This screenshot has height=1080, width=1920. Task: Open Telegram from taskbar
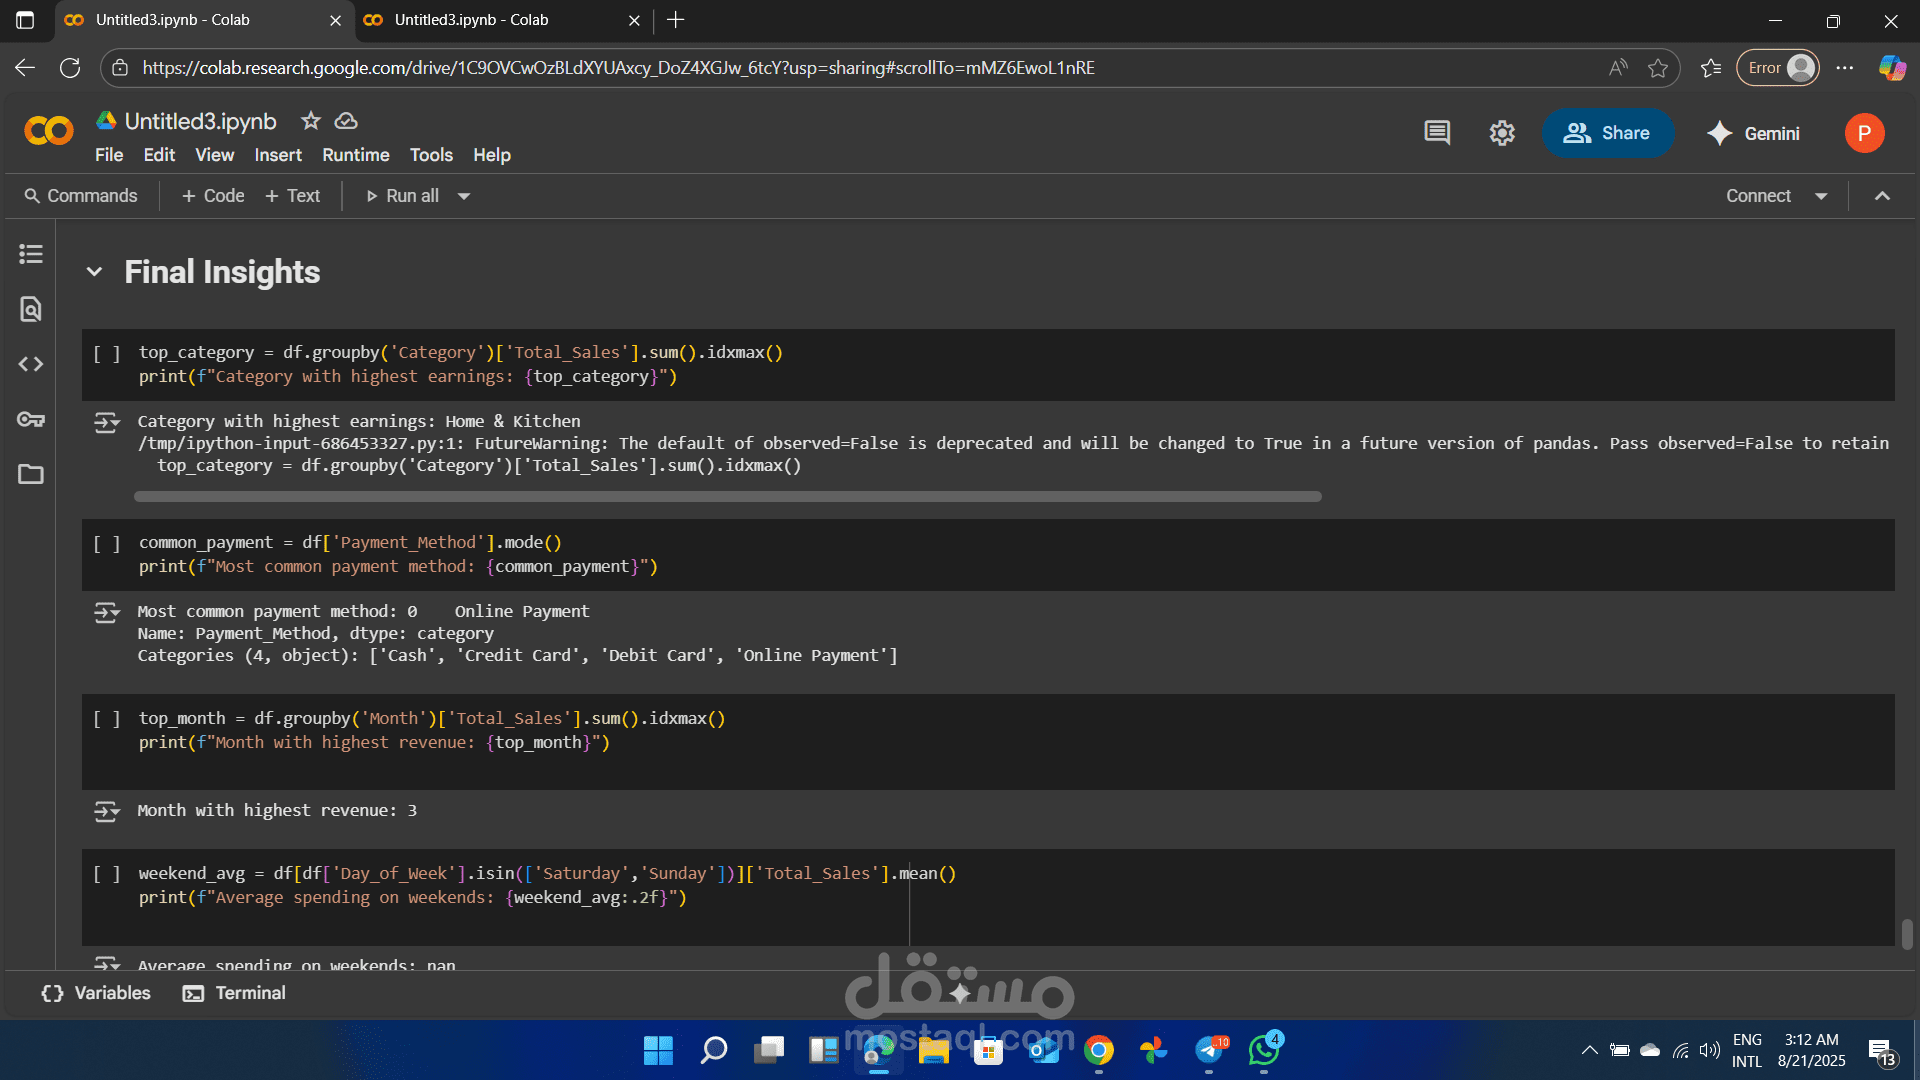[1209, 1050]
